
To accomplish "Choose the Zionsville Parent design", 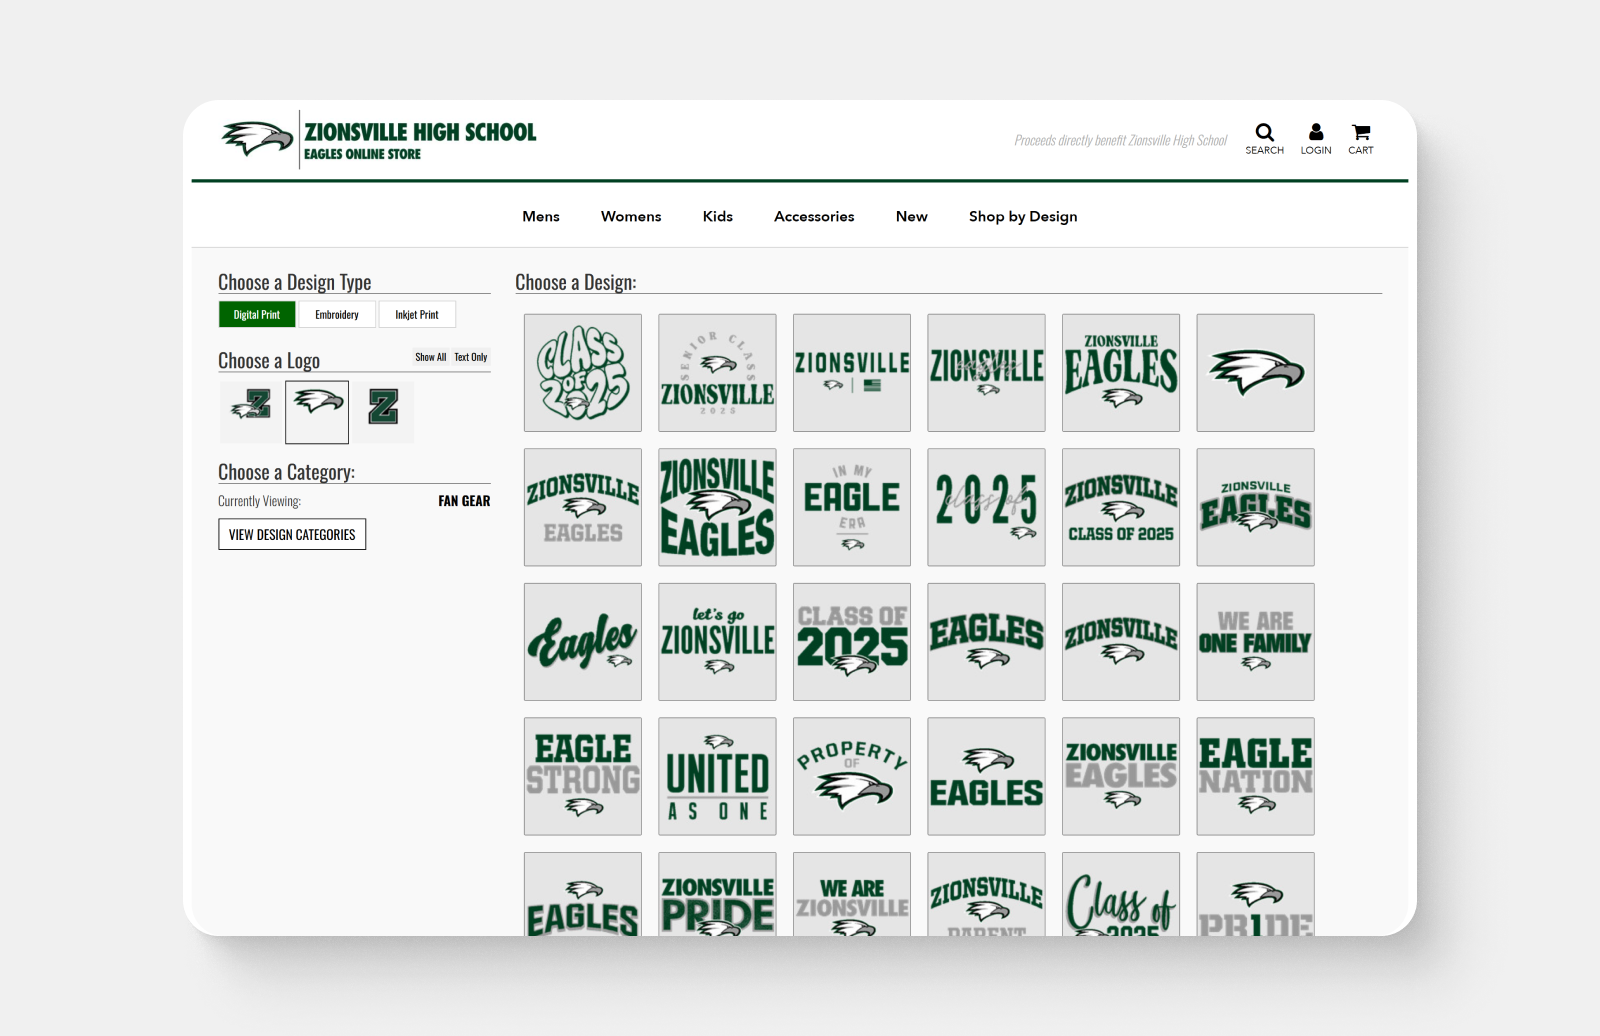I will click(x=986, y=894).
